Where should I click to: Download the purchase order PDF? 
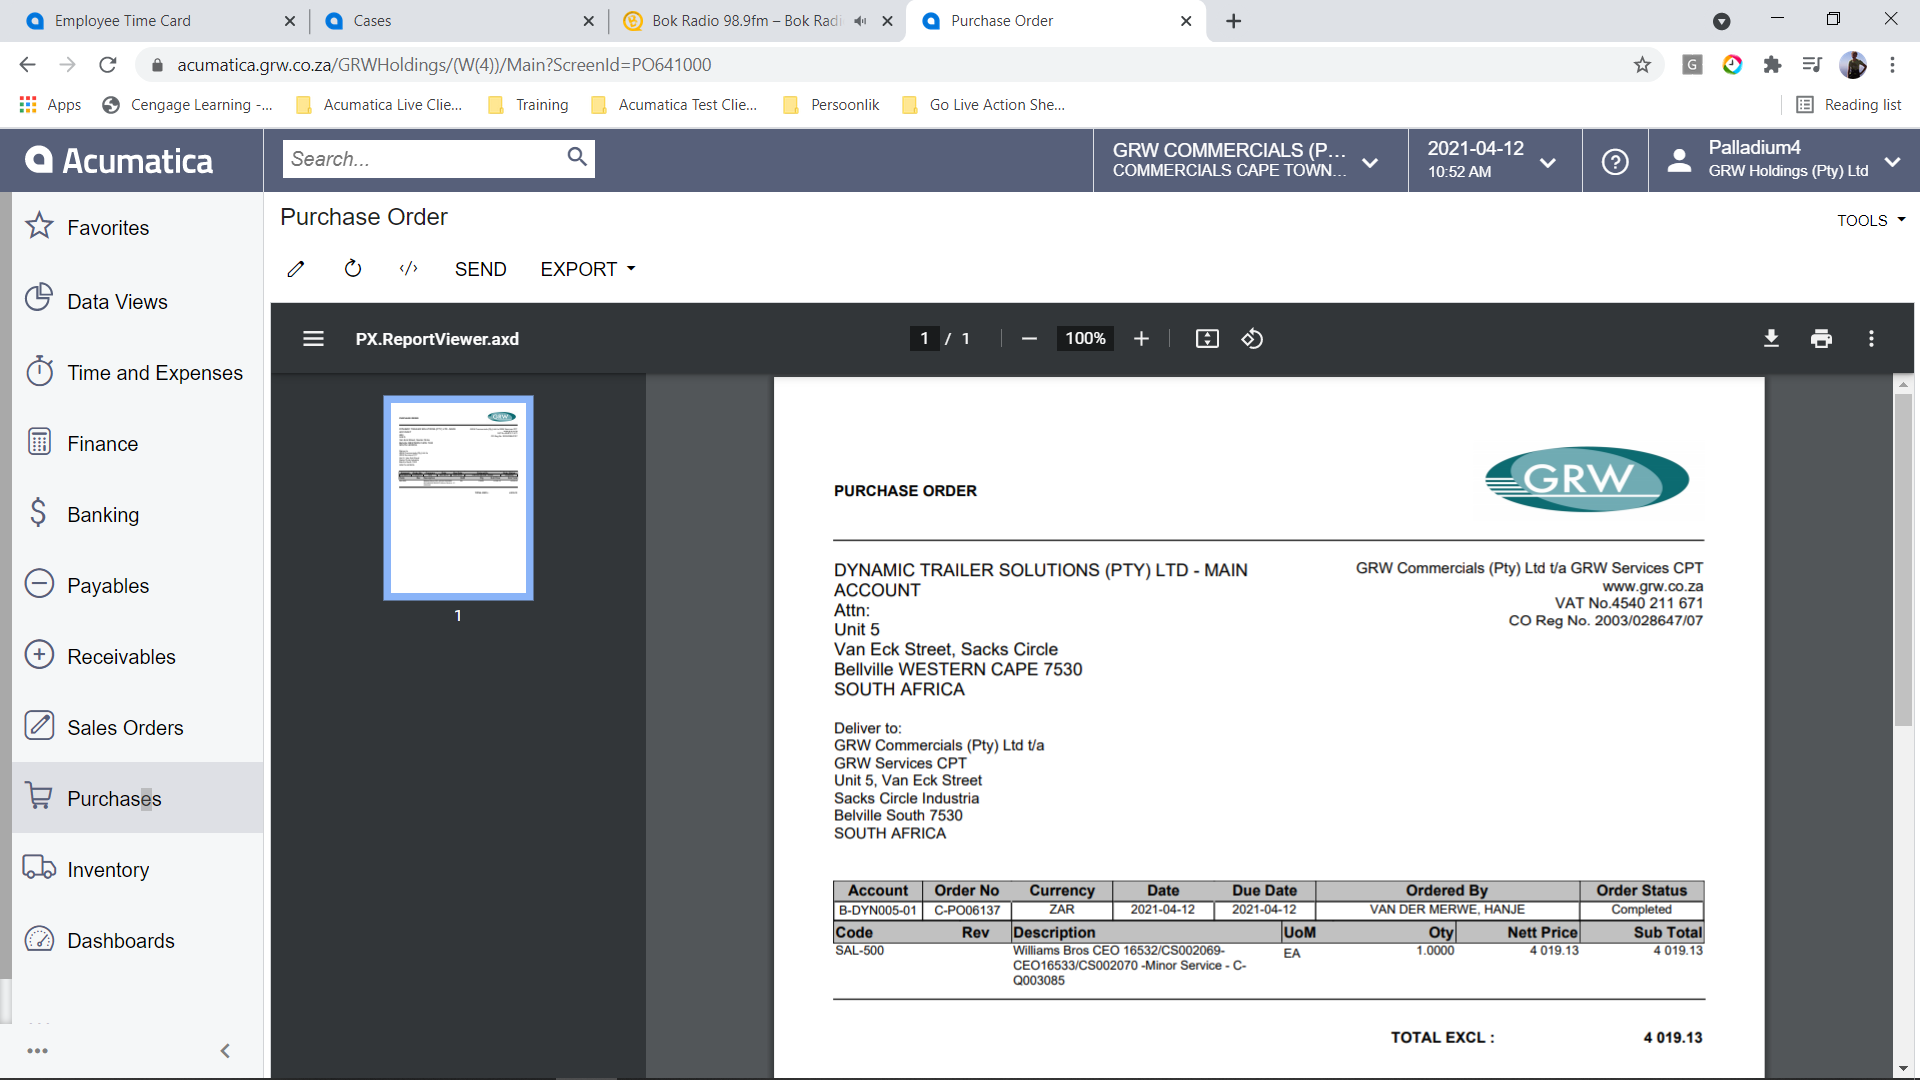point(1771,339)
